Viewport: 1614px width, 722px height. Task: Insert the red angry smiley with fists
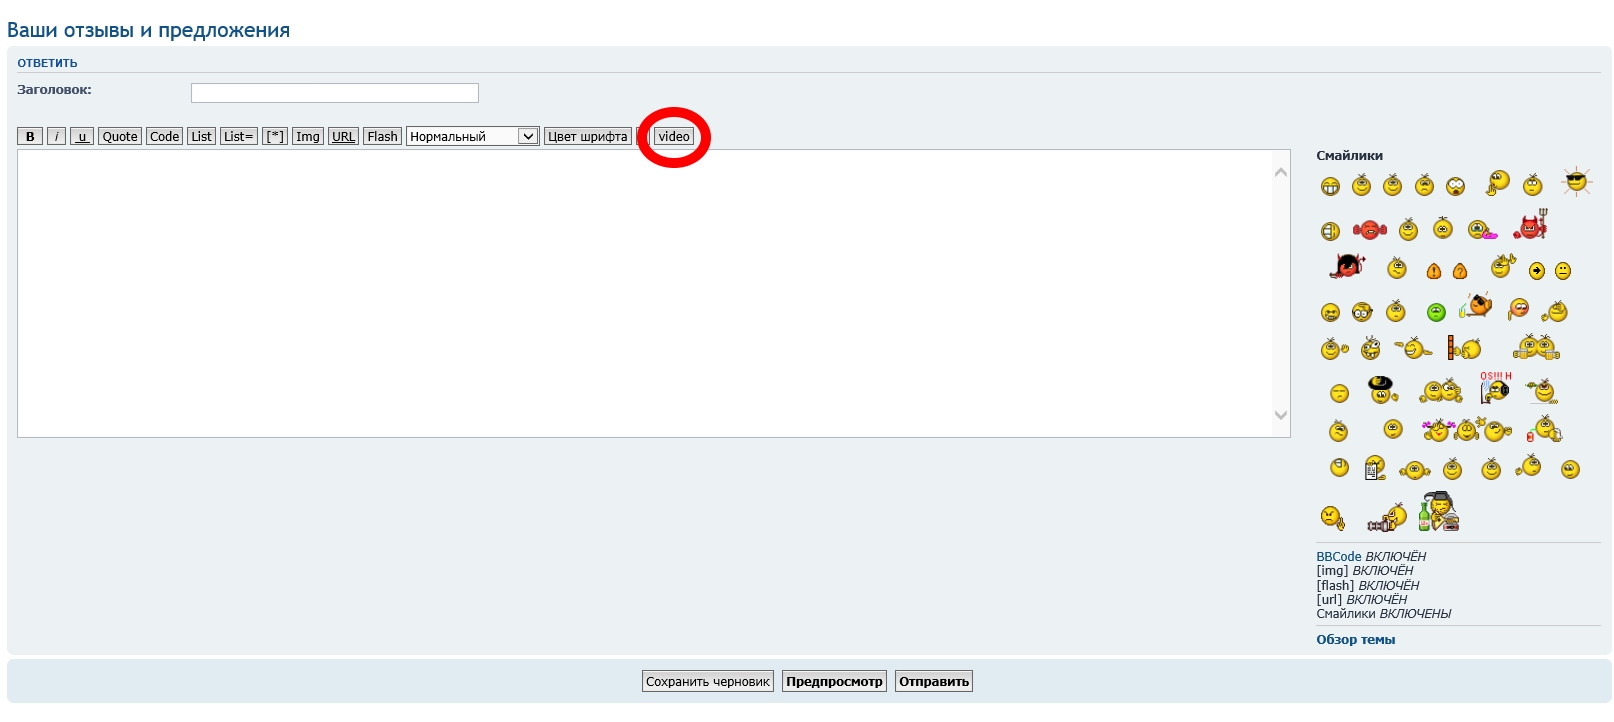(x=1369, y=231)
